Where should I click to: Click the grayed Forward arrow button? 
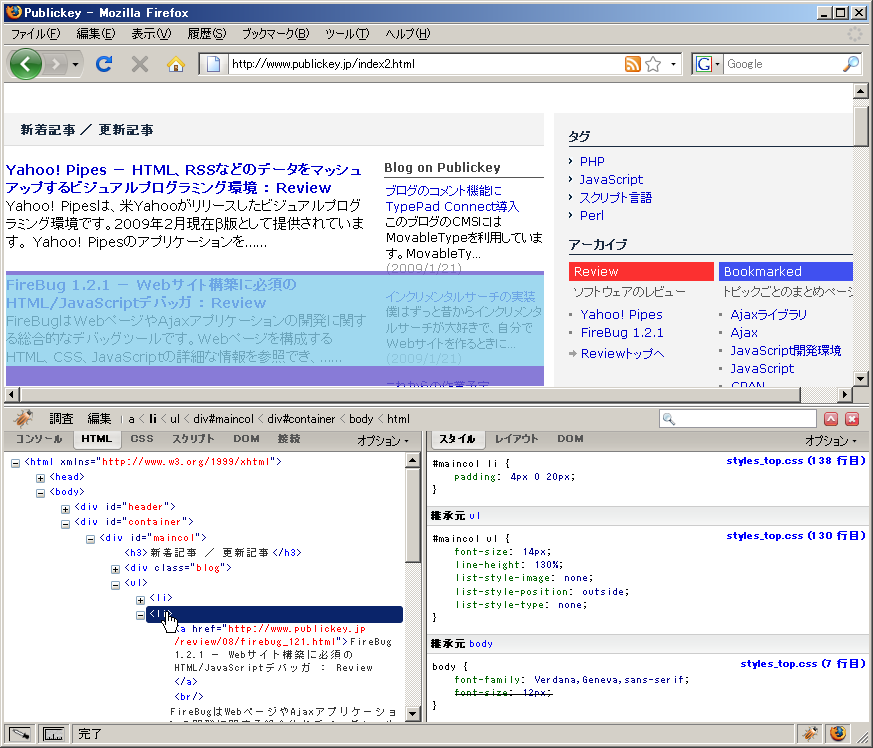tap(55, 64)
